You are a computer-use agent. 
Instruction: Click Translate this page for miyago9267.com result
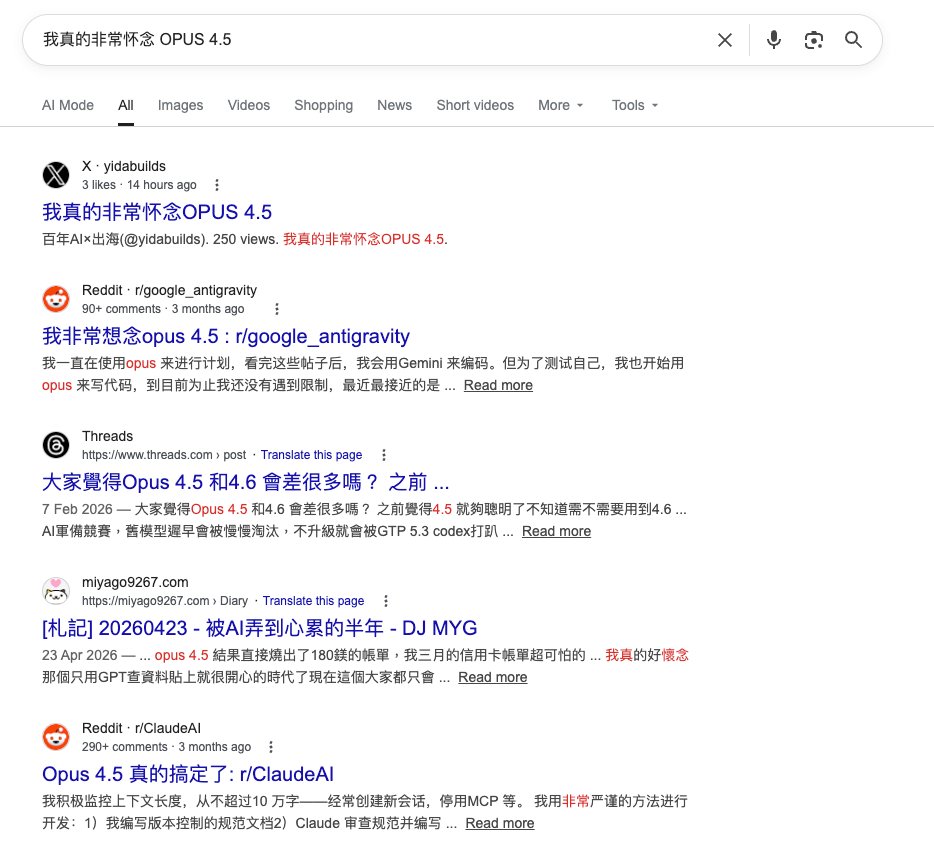pos(313,601)
